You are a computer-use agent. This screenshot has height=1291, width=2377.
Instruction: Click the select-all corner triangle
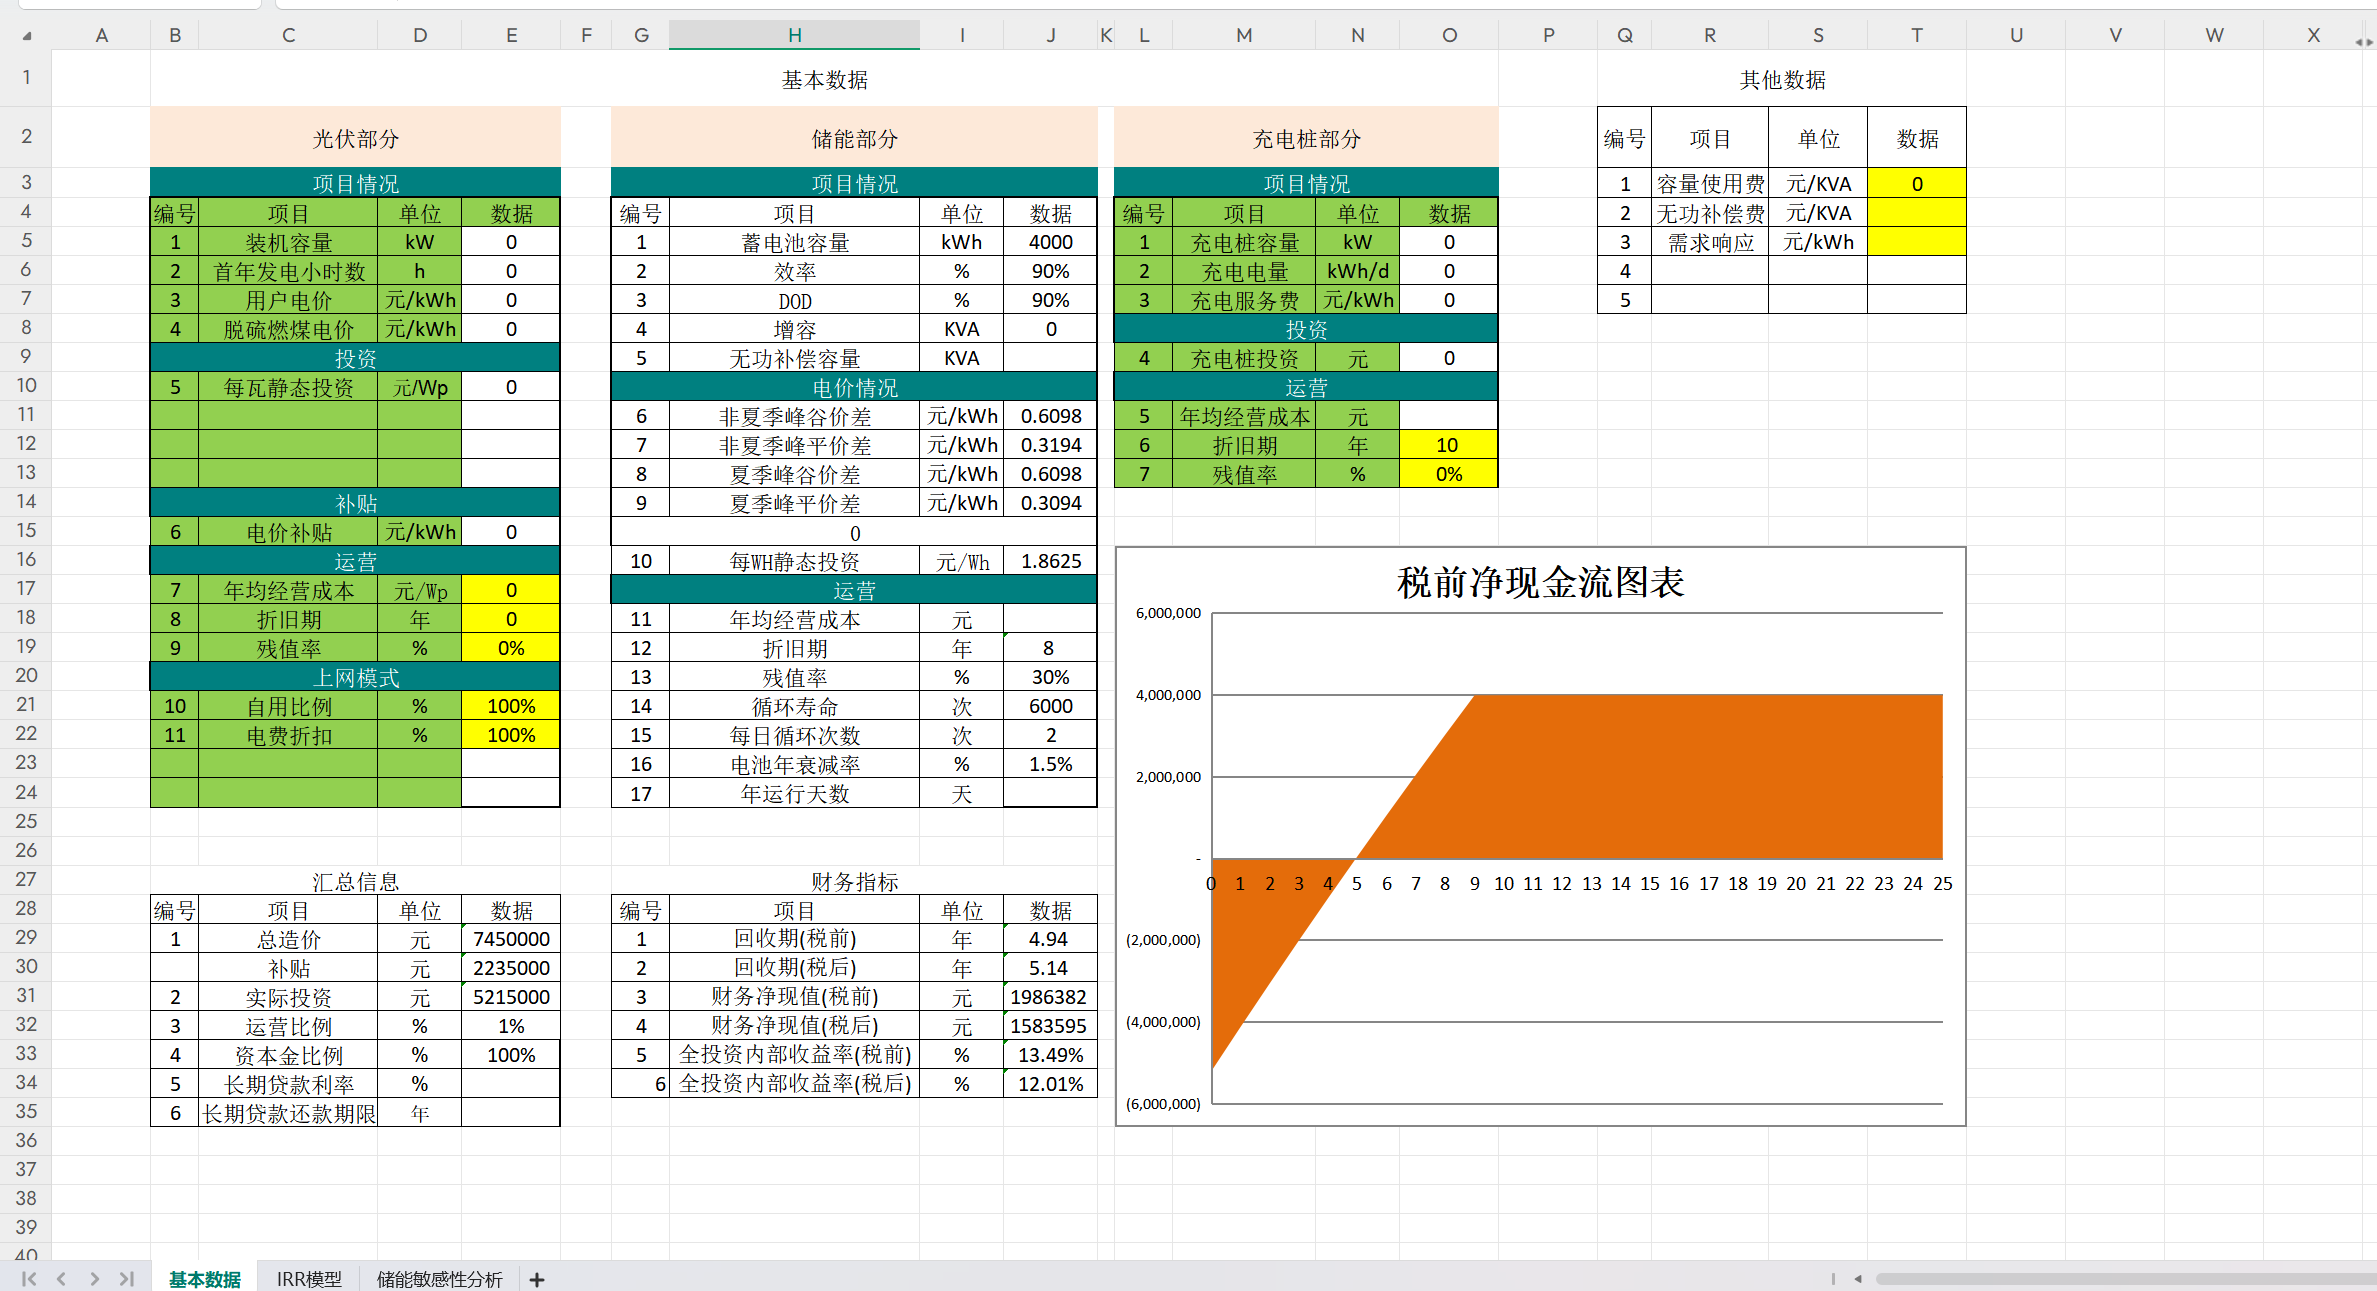click(27, 36)
